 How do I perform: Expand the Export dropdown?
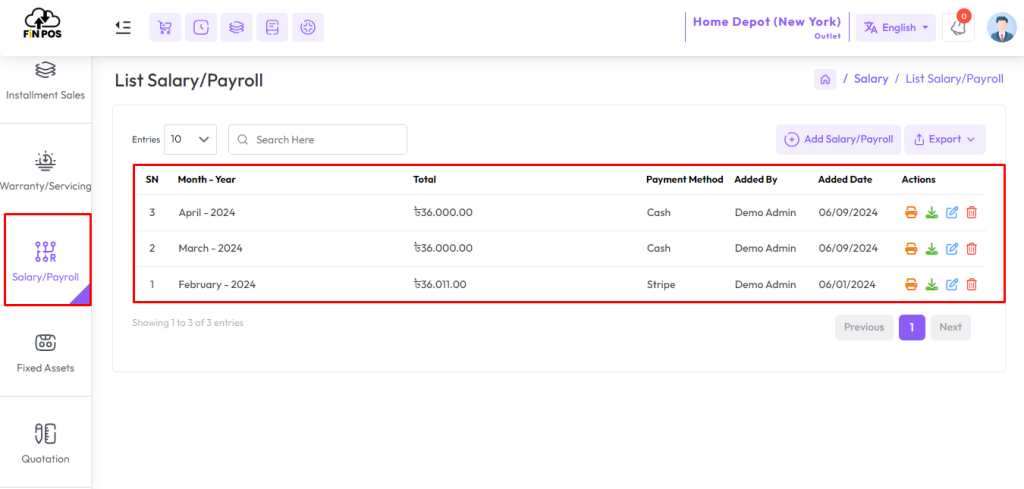pos(945,139)
